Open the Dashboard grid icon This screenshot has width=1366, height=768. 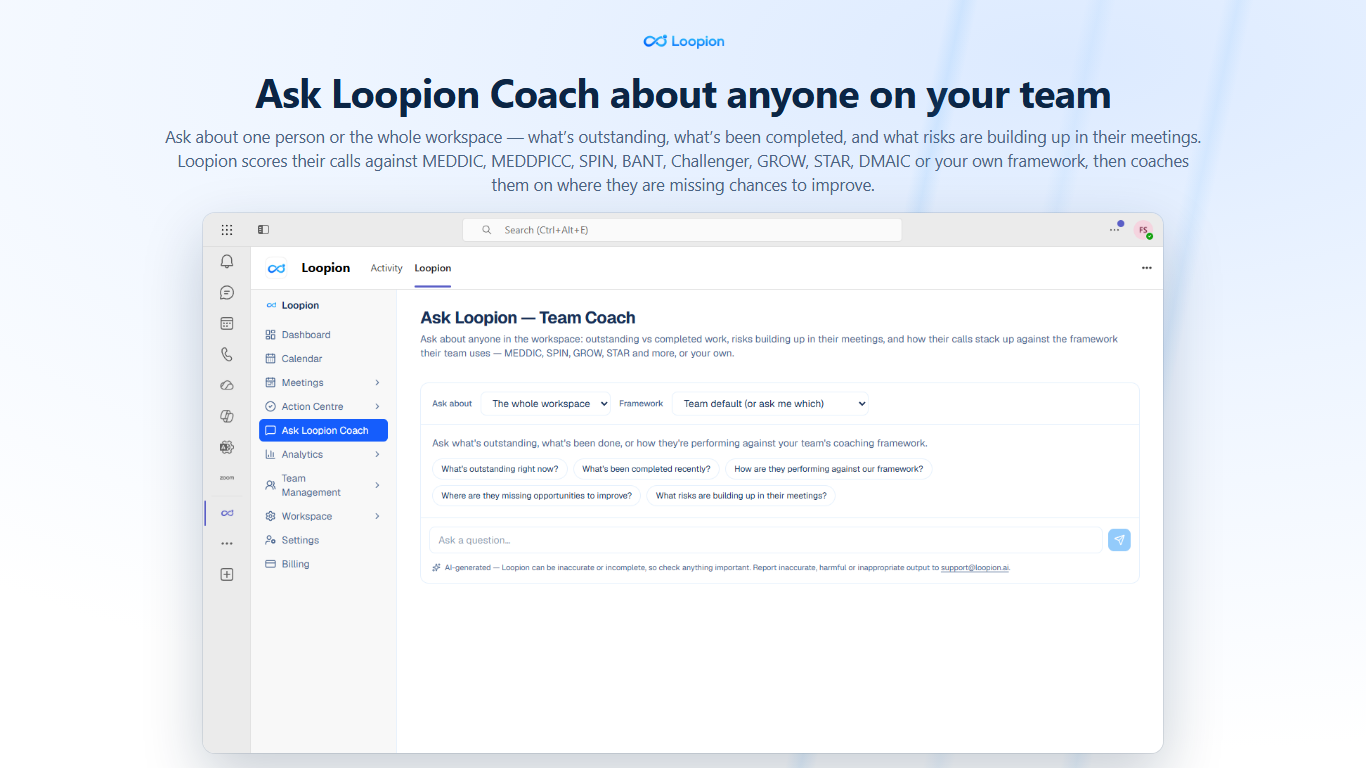270,335
